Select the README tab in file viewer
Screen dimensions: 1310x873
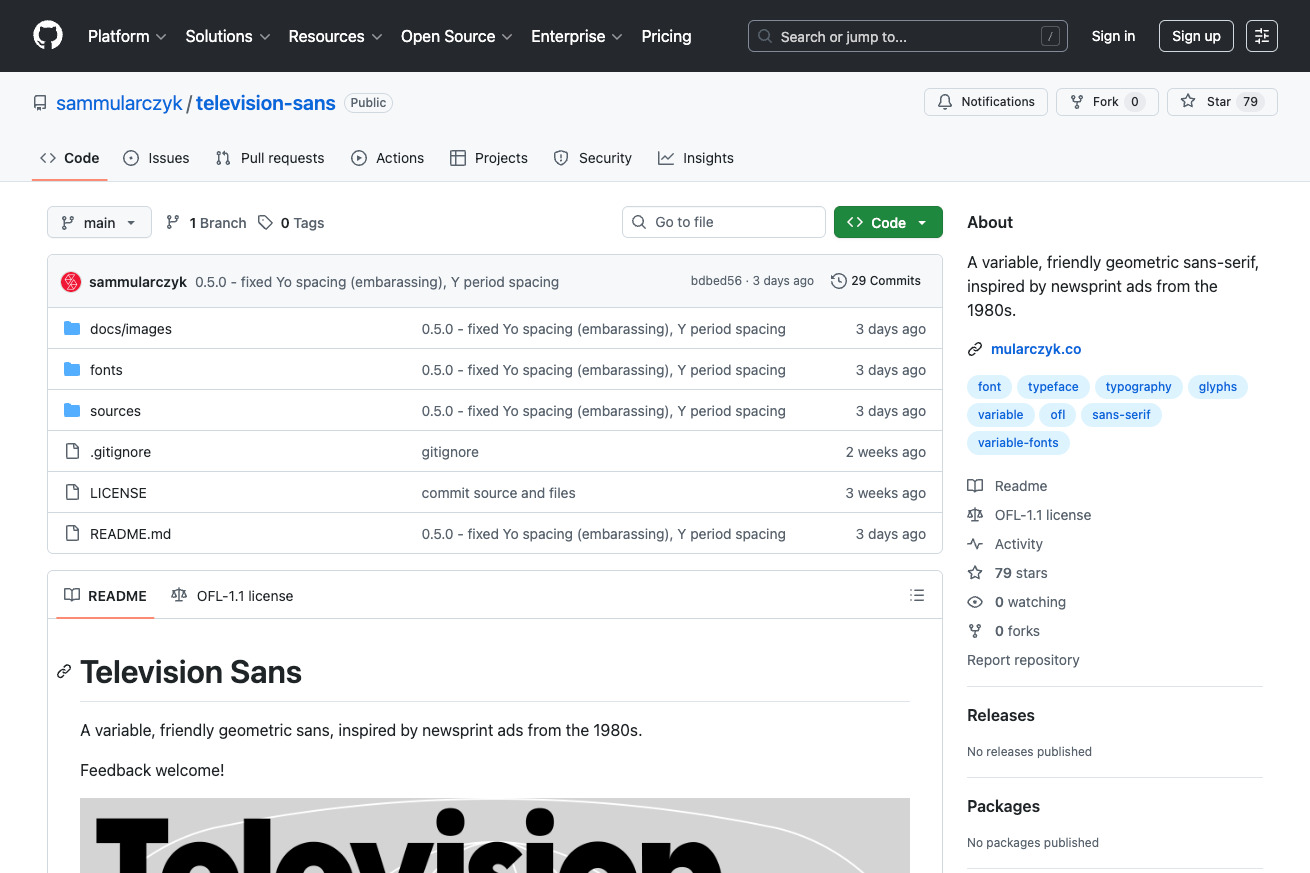pos(105,596)
